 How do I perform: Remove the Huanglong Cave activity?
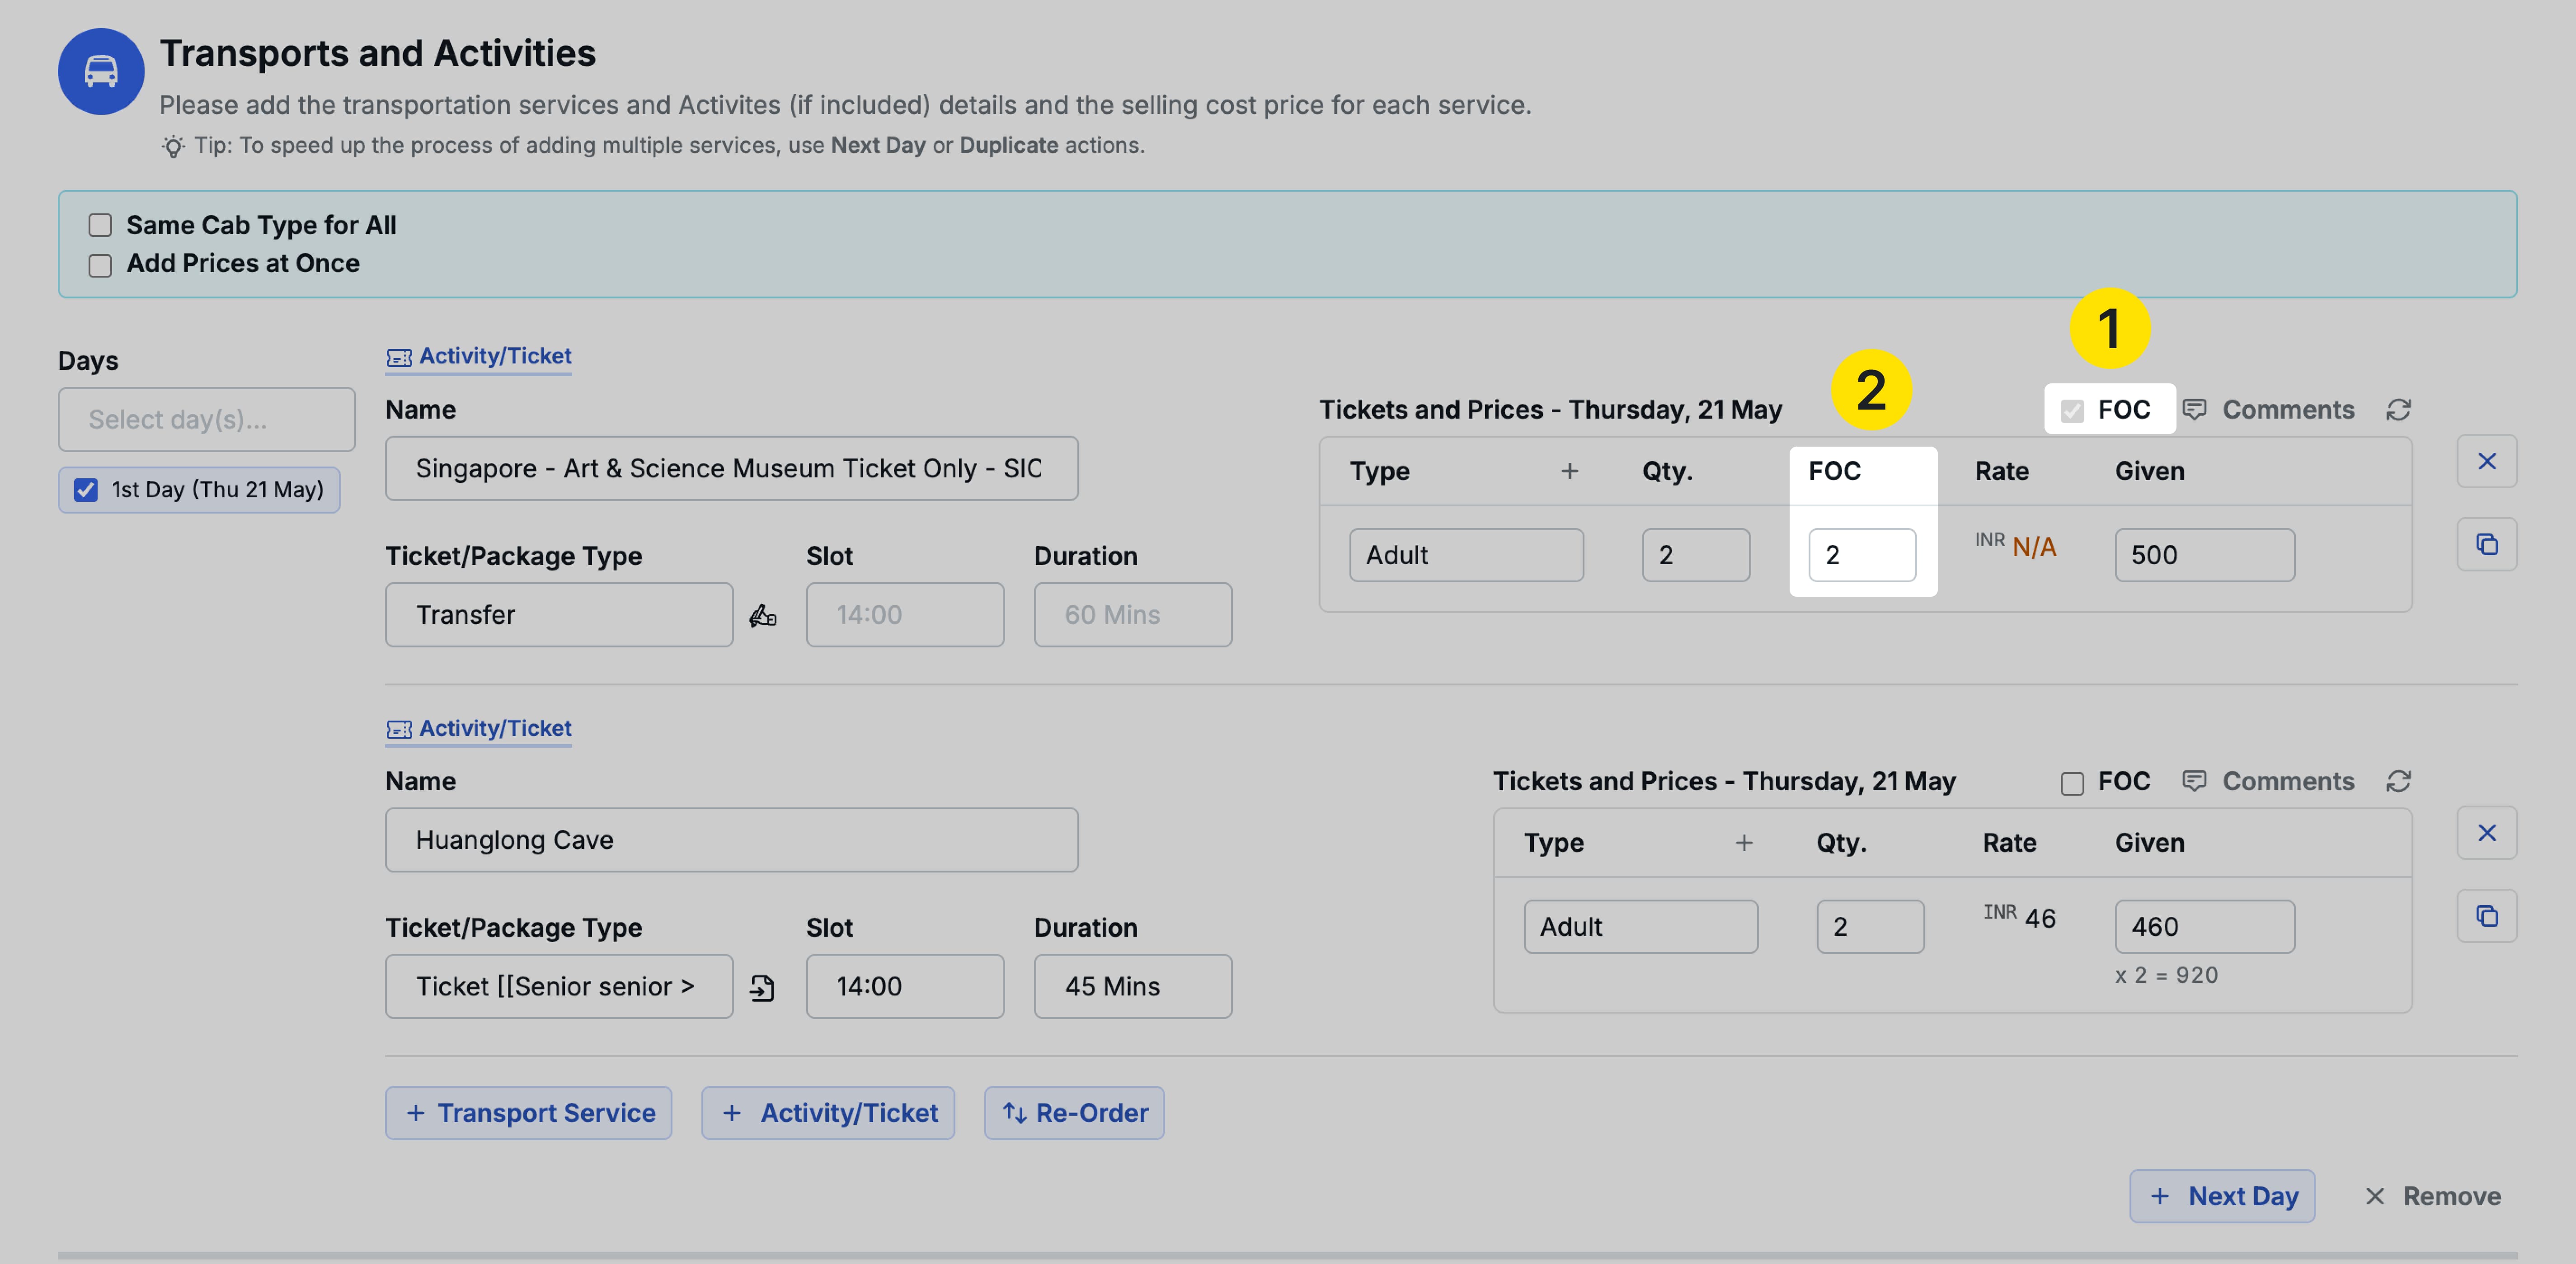coord(2487,833)
